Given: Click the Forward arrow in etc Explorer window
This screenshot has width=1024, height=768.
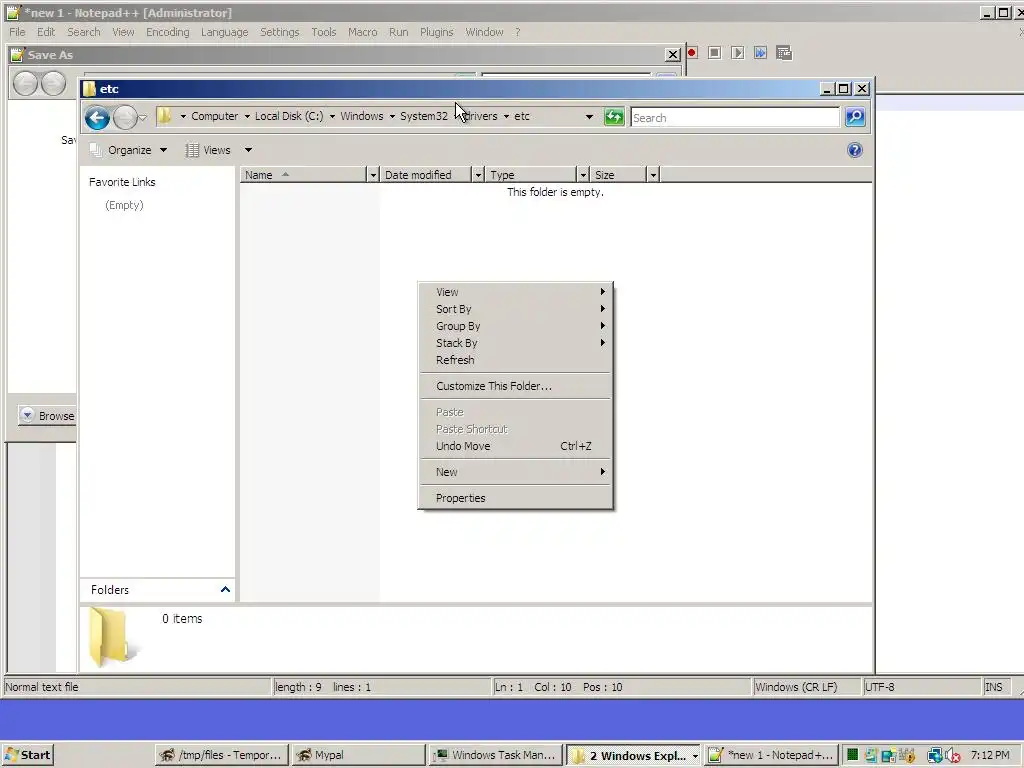Looking at the screenshot, I should tap(125, 118).
